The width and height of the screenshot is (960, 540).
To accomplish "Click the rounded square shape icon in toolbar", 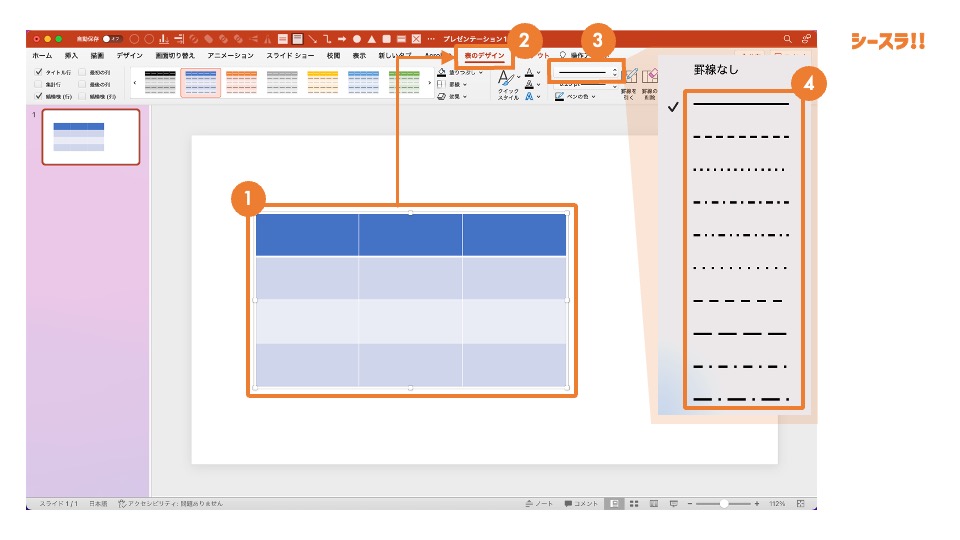I will pos(387,39).
